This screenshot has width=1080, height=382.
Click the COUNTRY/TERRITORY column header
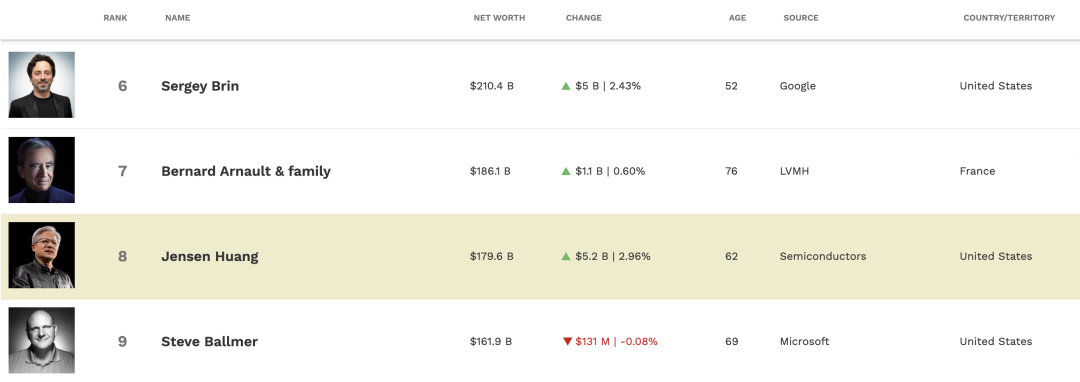(1009, 18)
